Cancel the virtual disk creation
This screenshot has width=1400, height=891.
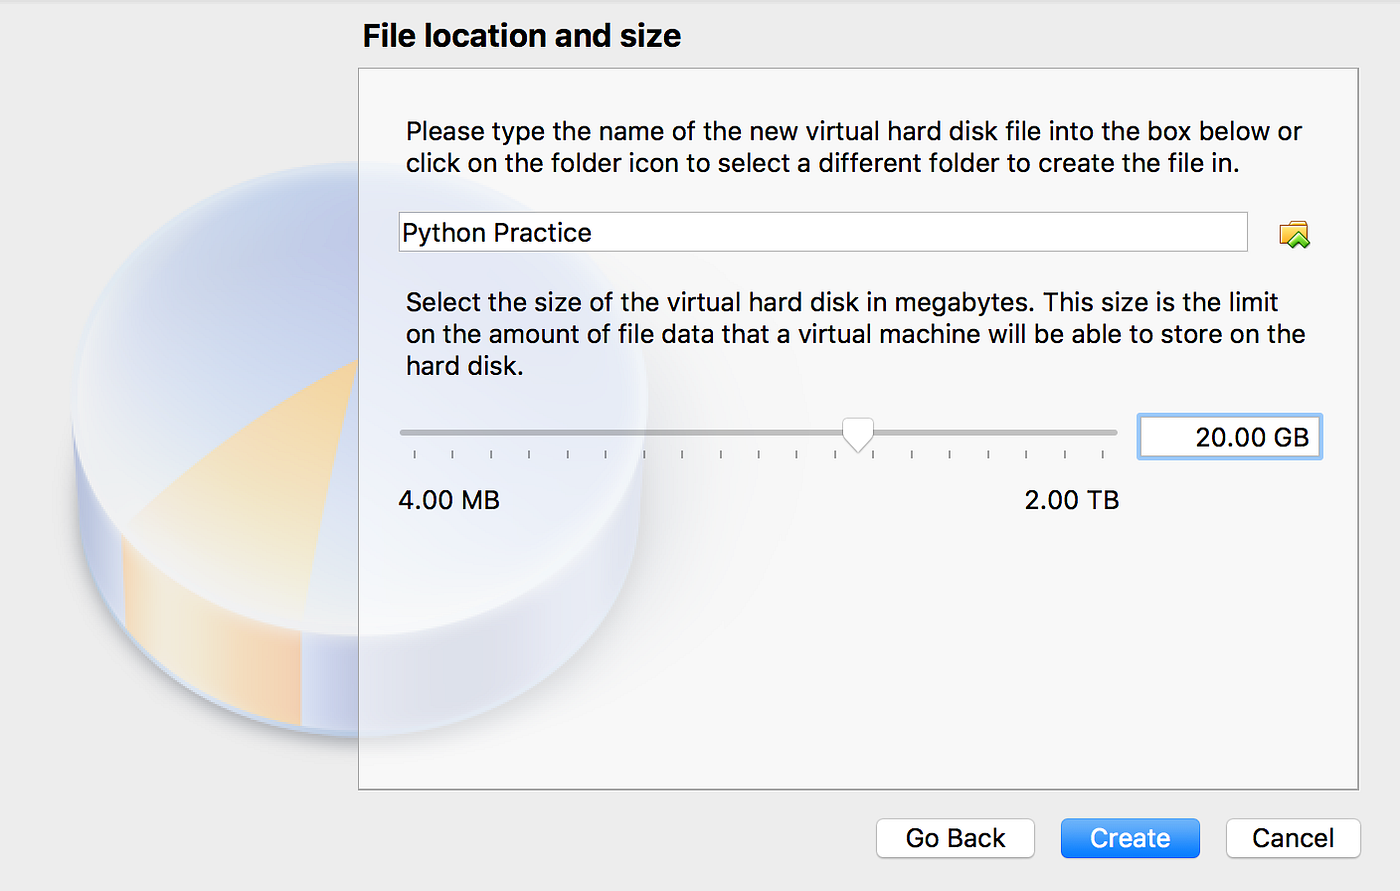pos(1293,838)
